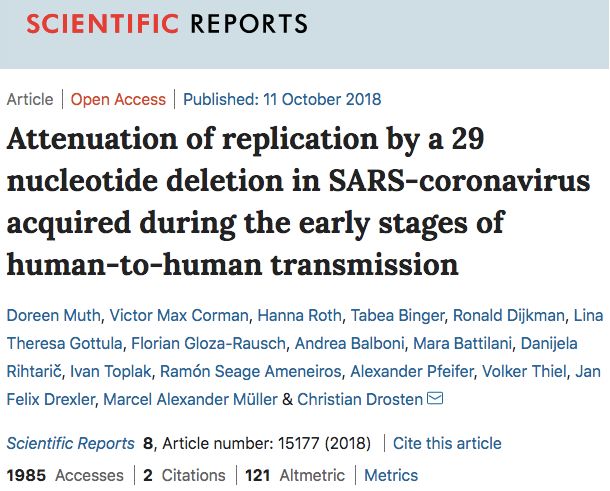610x491 pixels.
Task: Click the email envelope icon after Christian Drosten
Action: pyautogui.click(x=435, y=400)
